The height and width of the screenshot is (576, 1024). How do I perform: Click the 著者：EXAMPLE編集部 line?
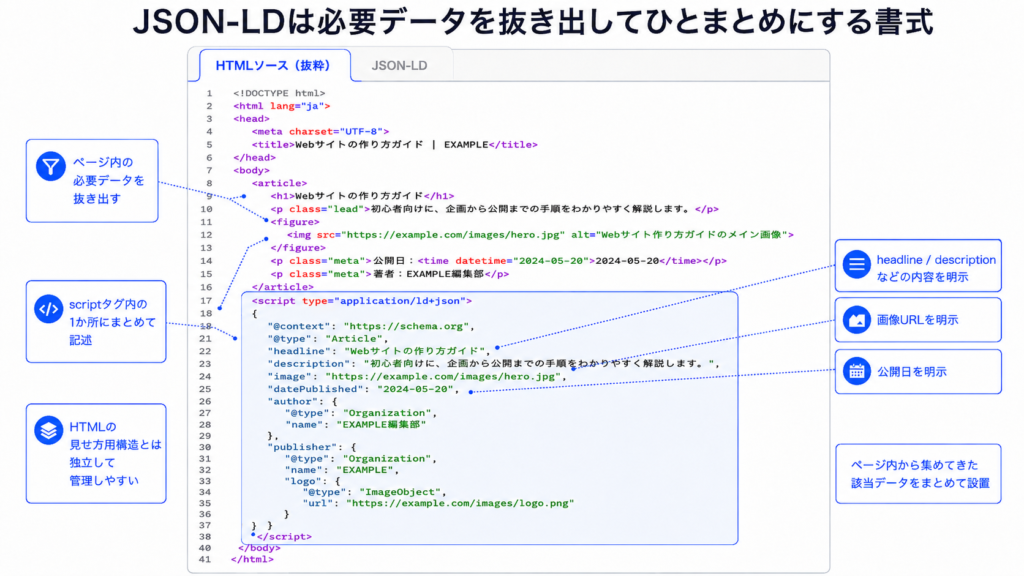(389, 274)
